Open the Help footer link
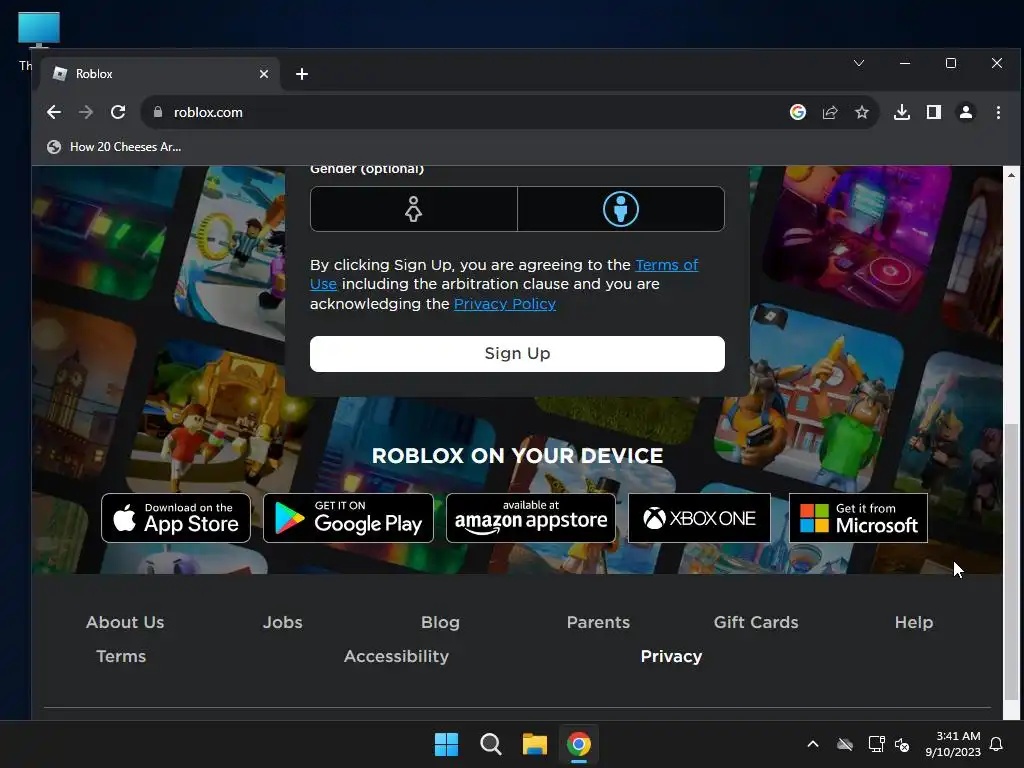 (914, 622)
